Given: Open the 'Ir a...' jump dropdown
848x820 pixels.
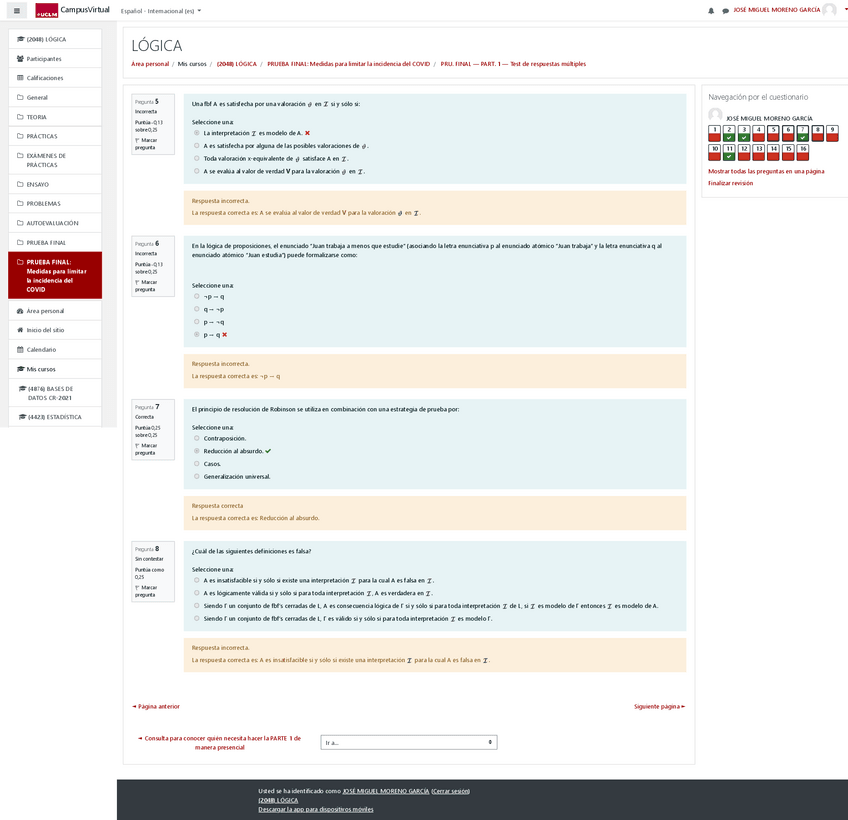Looking at the screenshot, I should (408, 742).
